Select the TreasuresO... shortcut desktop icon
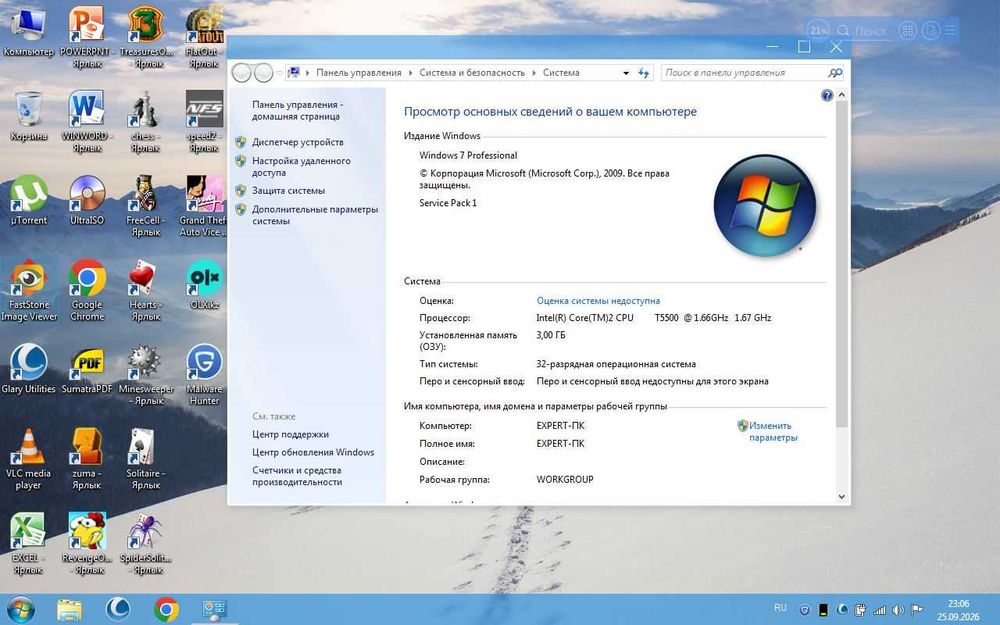The width and height of the screenshot is (1000, 625). pyautogui.click(x=145, y=36)
